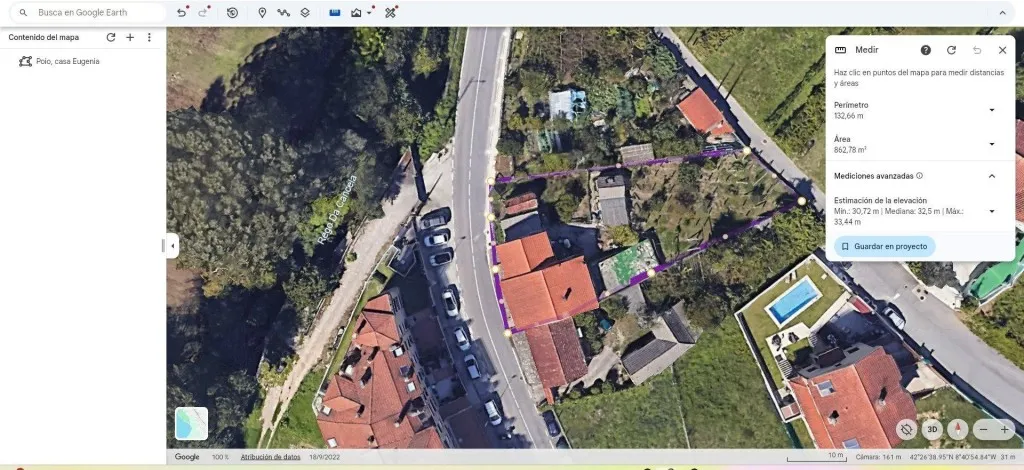Click the 862,78 m² area value
The height and width of the screenshot is (470, 1024).
coord(850,150)
